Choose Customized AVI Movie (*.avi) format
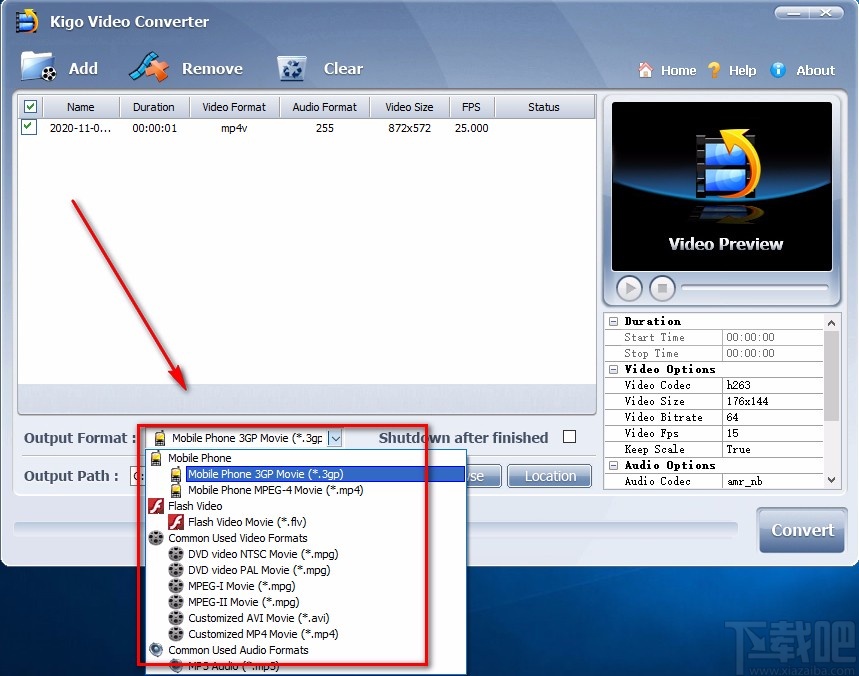Screen dimensions: 859x676 coord(259,618)
